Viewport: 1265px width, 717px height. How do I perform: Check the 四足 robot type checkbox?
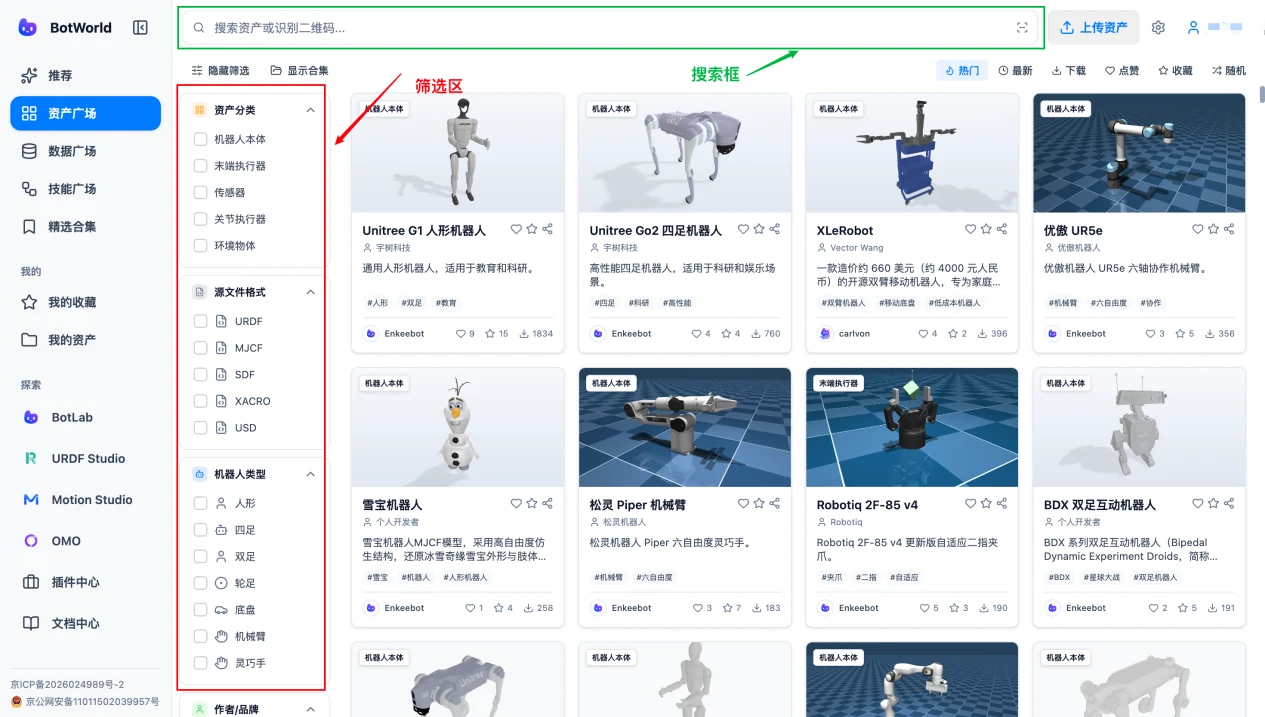pyautogui.click(x=200, y=530)
